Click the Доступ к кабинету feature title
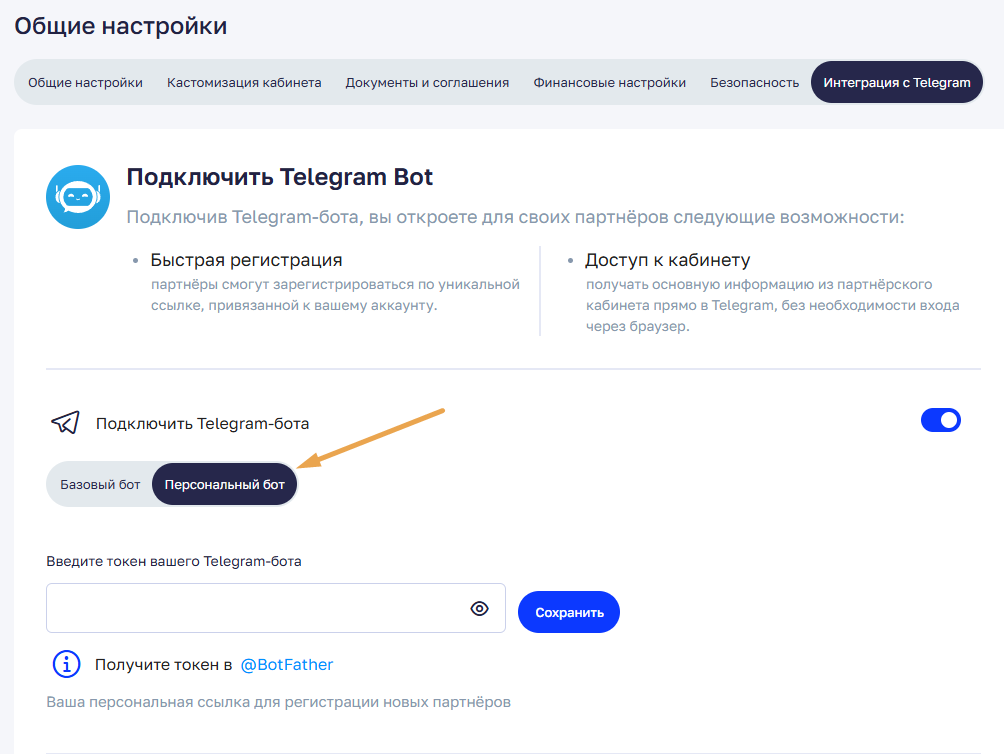 click(x=667, y=260)
